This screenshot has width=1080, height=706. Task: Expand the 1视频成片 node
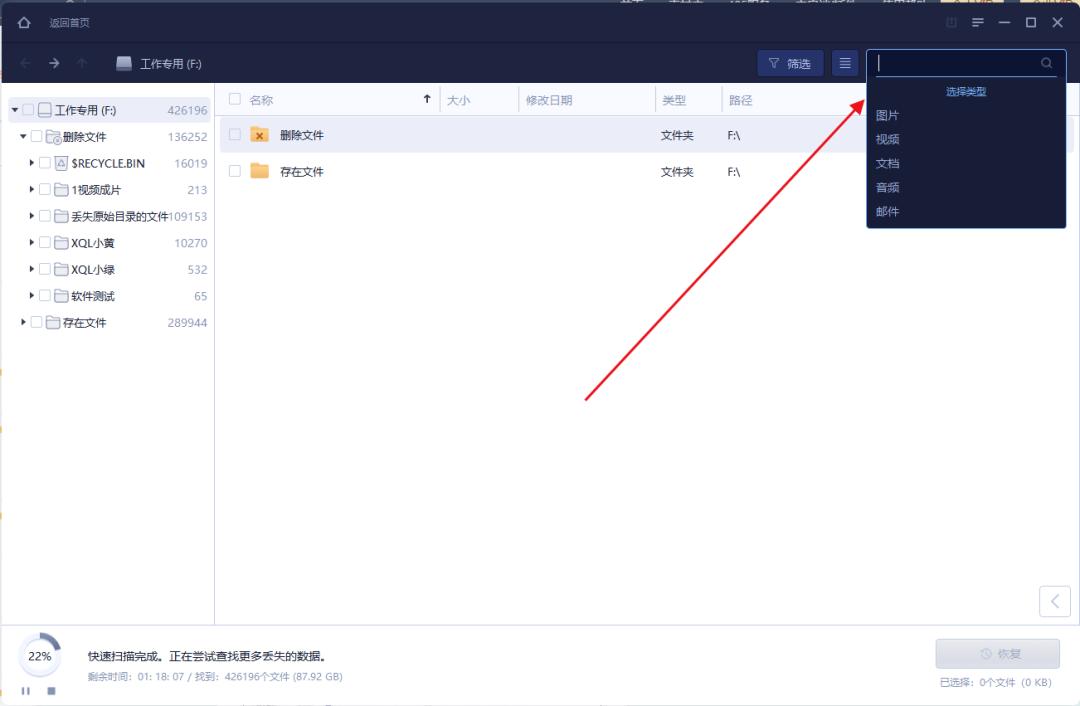click(32, 189)
